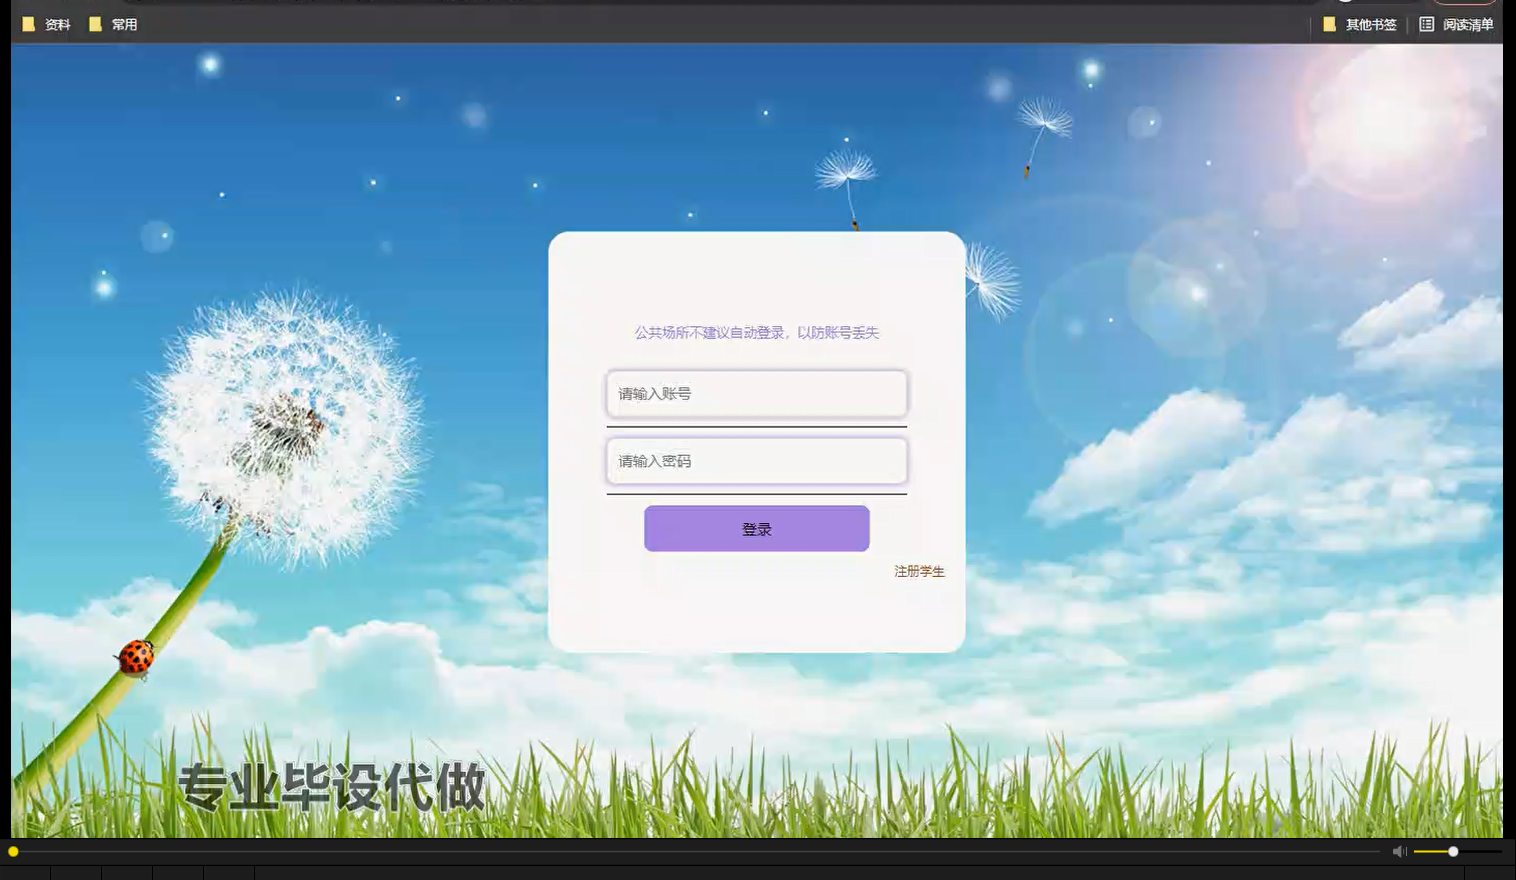Mute the video with the speaker icon
The image size is (1516, 880).
click(x=1398, y=851)
